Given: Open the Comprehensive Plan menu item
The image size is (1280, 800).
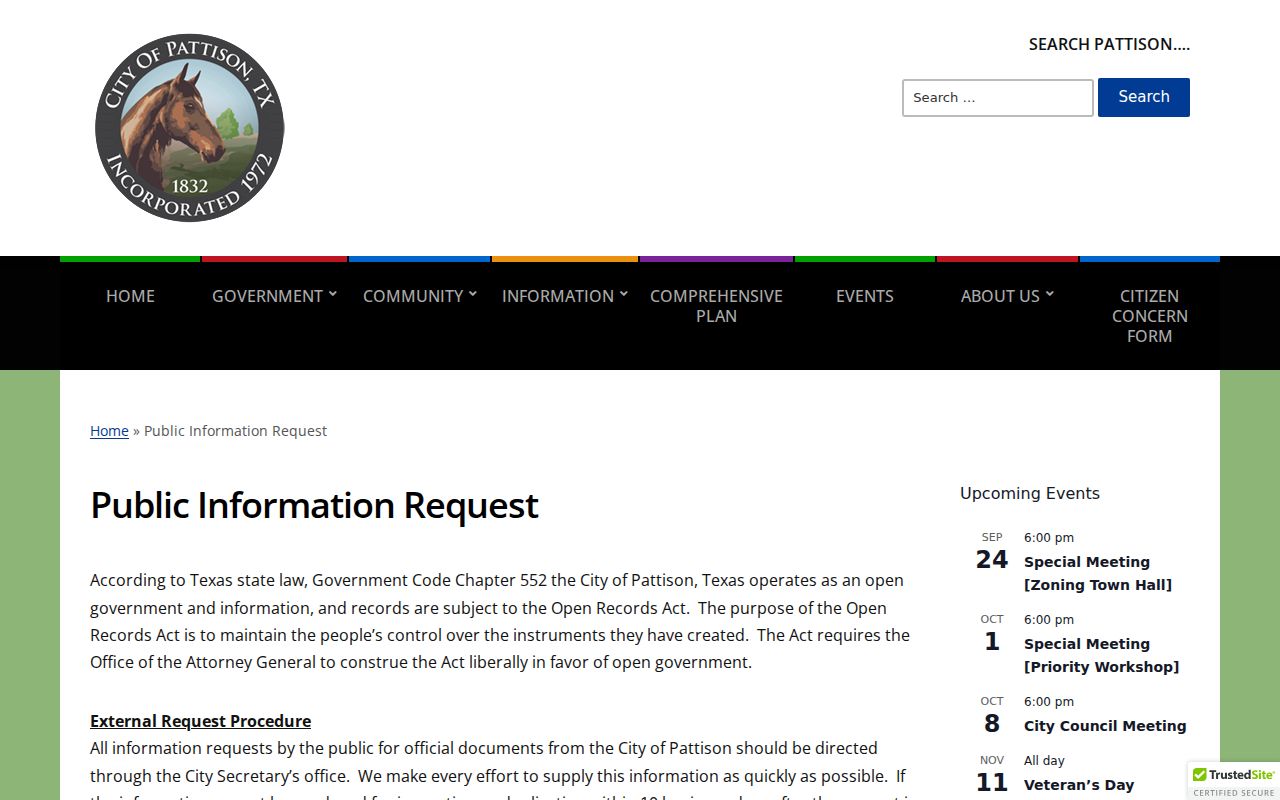Looking at the screenshot, I should pos(716,306).
